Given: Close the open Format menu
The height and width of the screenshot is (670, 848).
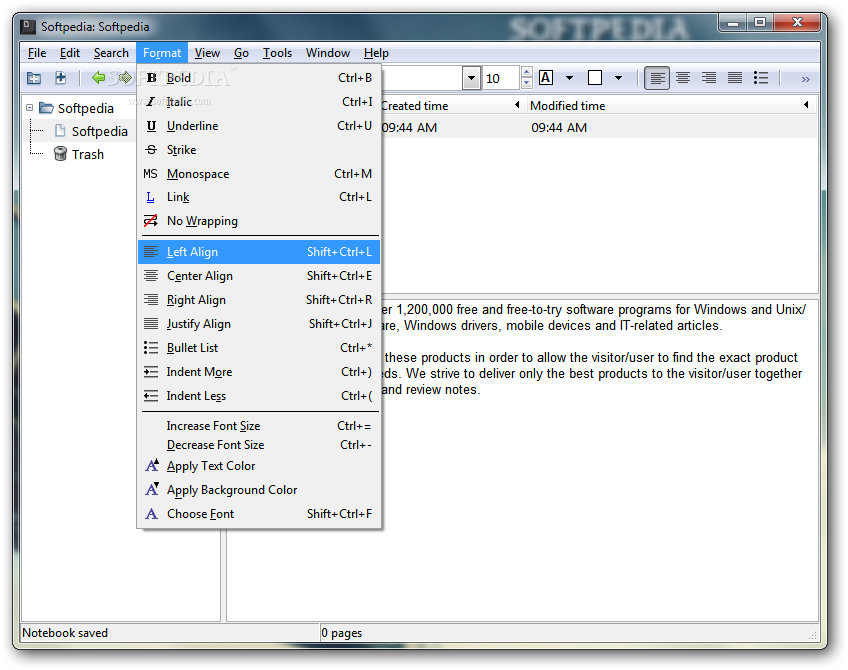Looking at the screenshot, I should pyautogui.click(x=162, y=53).
